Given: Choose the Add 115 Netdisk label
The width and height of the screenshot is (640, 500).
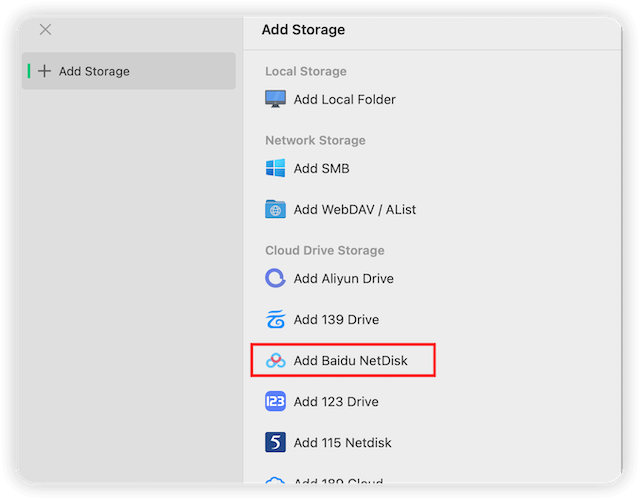Looking at the screenshot, I should coord(342,442).
